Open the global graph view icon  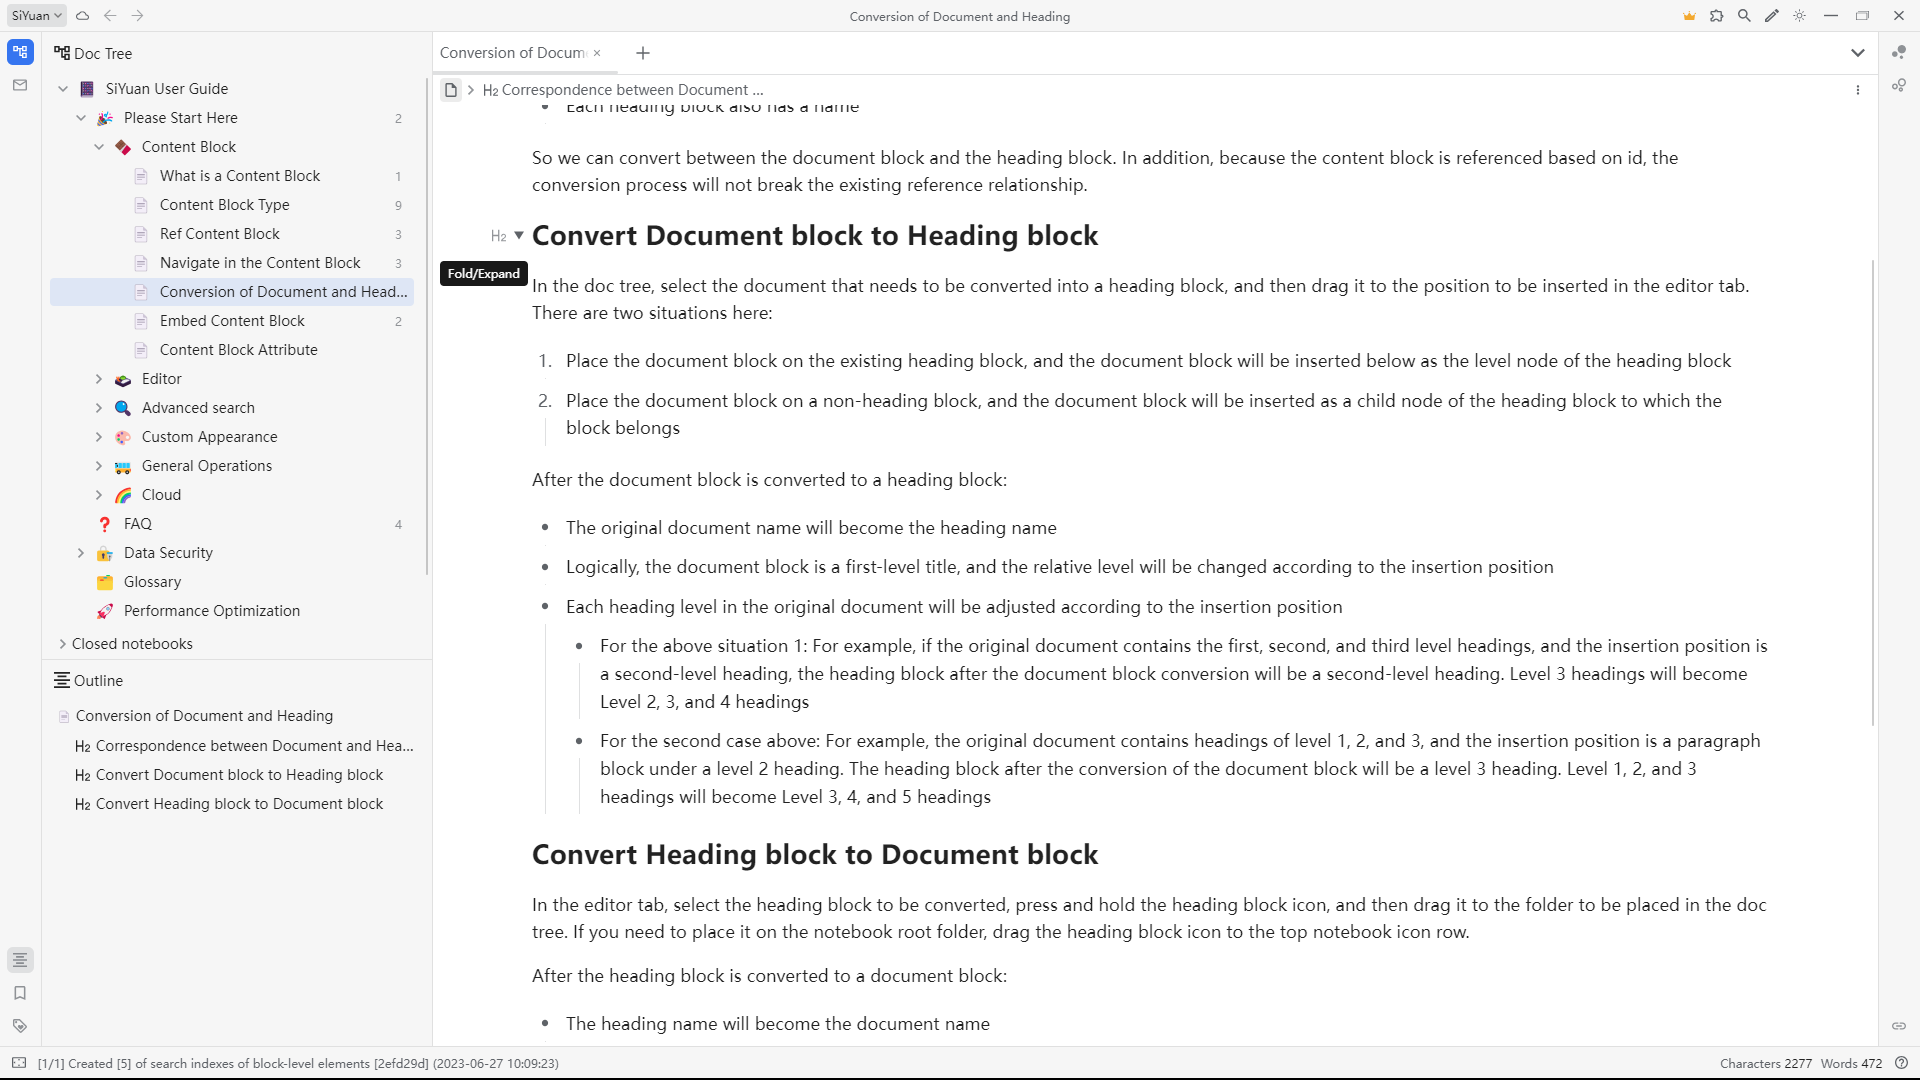pos(1898,86)
